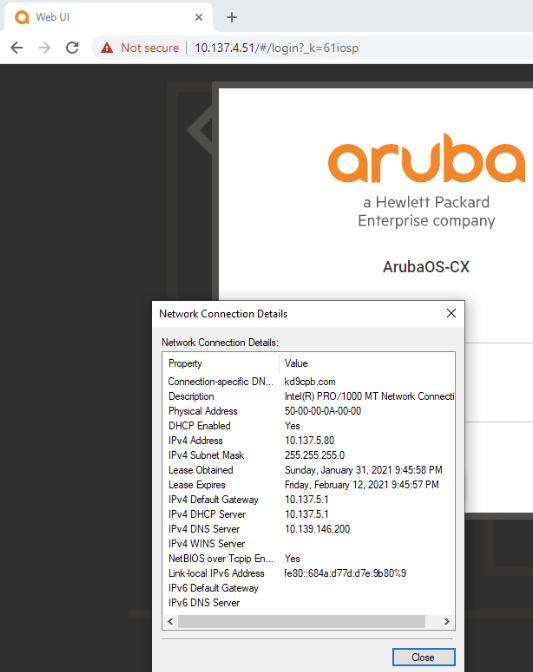The image size is (533, 672).
Task: Select the DHCP Enabled row label
Action: point(199,426)
